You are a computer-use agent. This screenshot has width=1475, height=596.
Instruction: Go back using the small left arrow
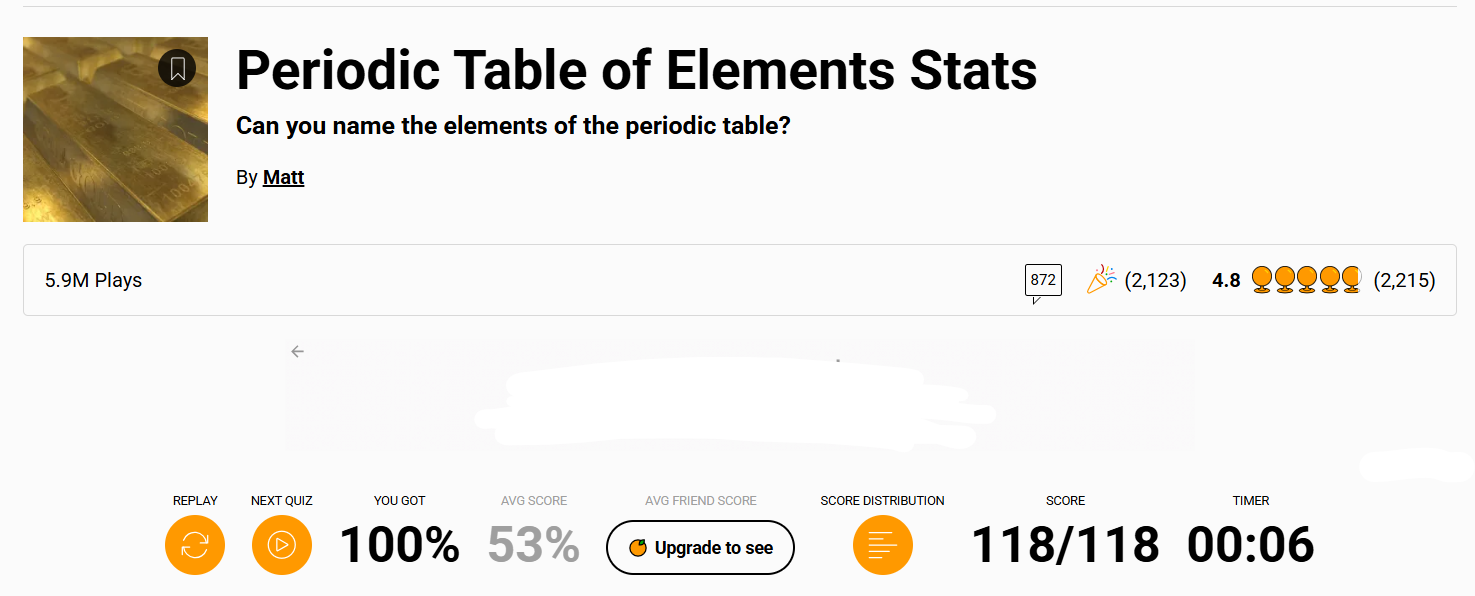click(297, 351)
